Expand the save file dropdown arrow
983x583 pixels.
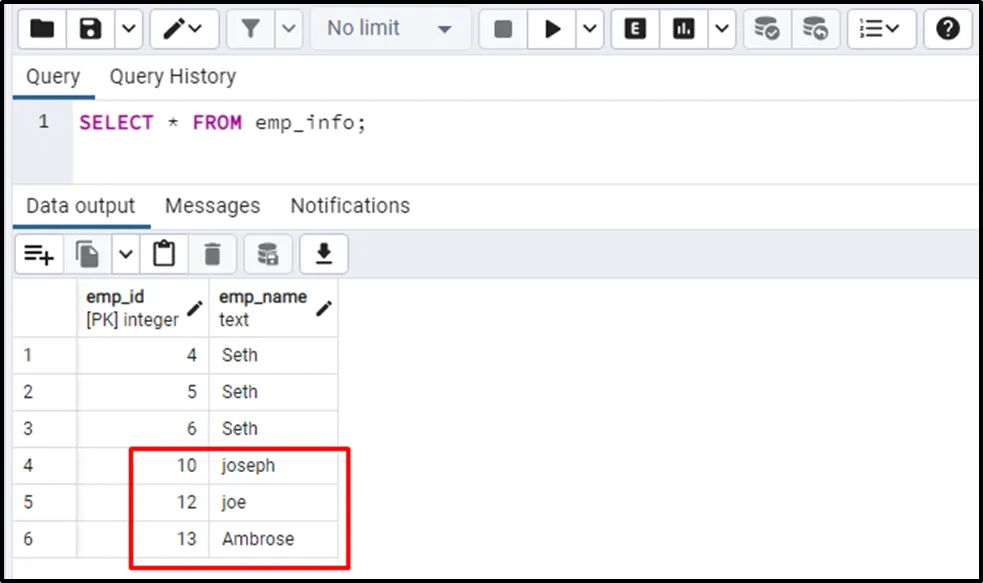pos(128,29)
